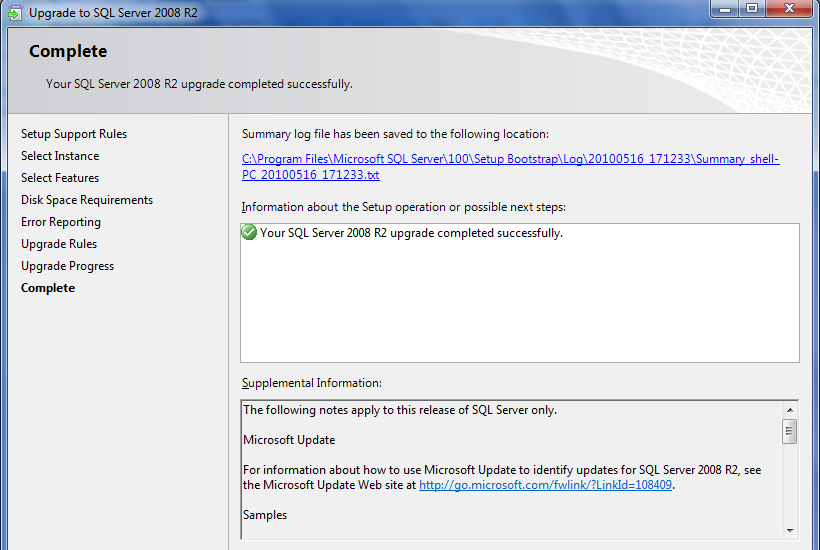This screenshot has width=820, height=550.
Task: Click 'Information about the Setup operation' label
Action: tap(403, 207)
